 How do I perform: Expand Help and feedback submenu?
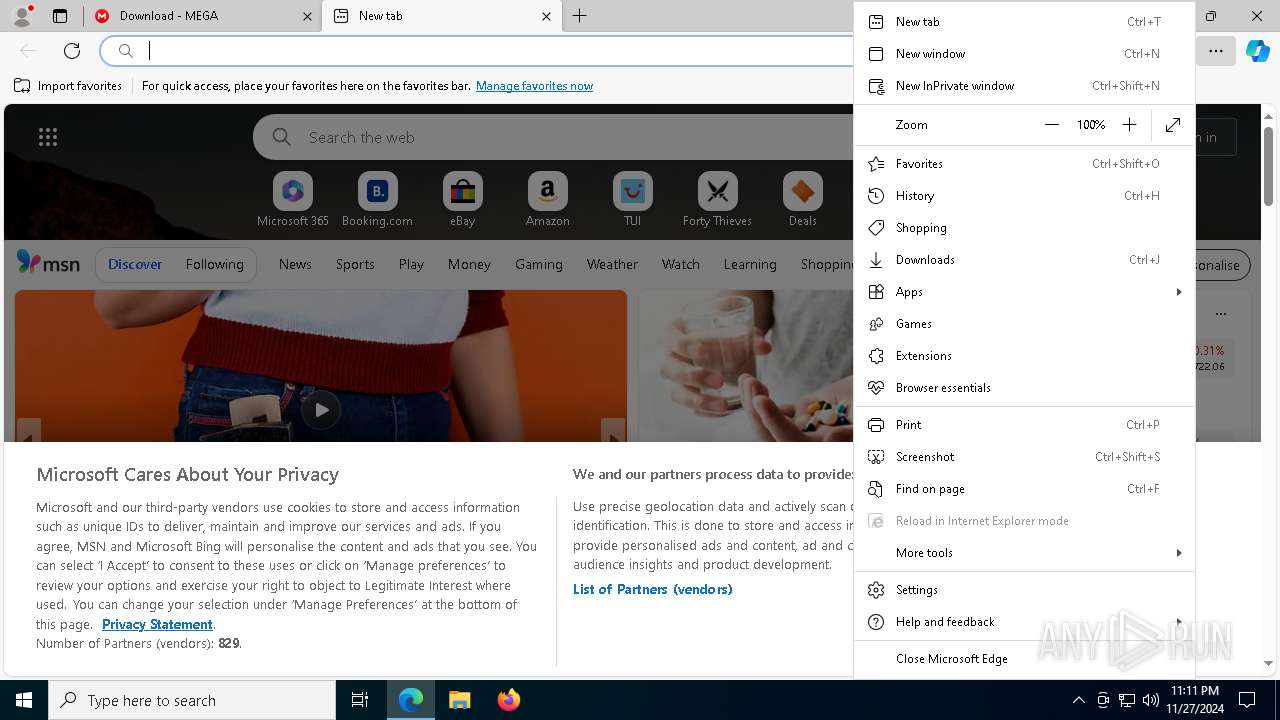tap(1024, 622)
